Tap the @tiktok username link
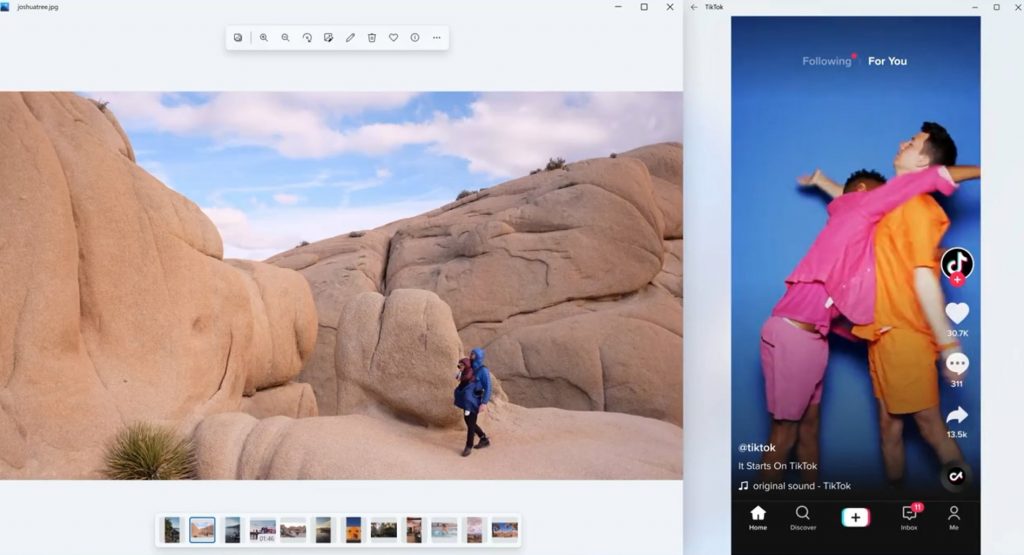This screenshot has height=555, width=1024. coord(757,448)
